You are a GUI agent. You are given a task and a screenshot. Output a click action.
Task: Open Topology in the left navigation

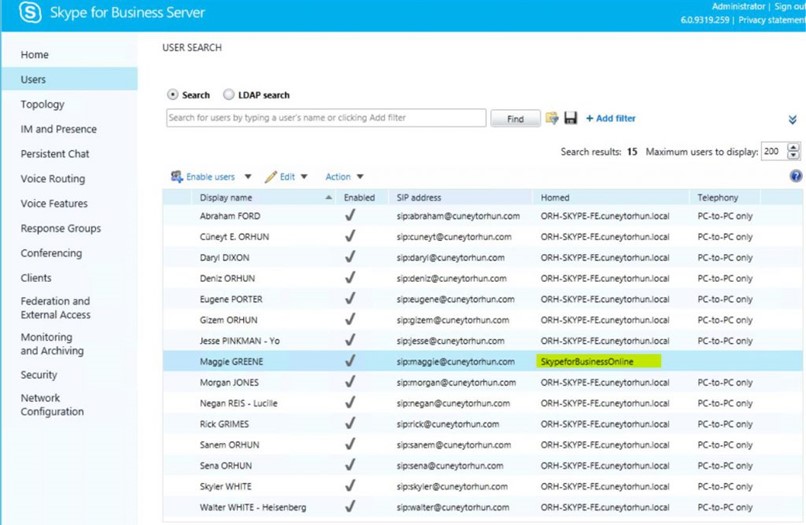pyautogui.click(x=43, y=104)
